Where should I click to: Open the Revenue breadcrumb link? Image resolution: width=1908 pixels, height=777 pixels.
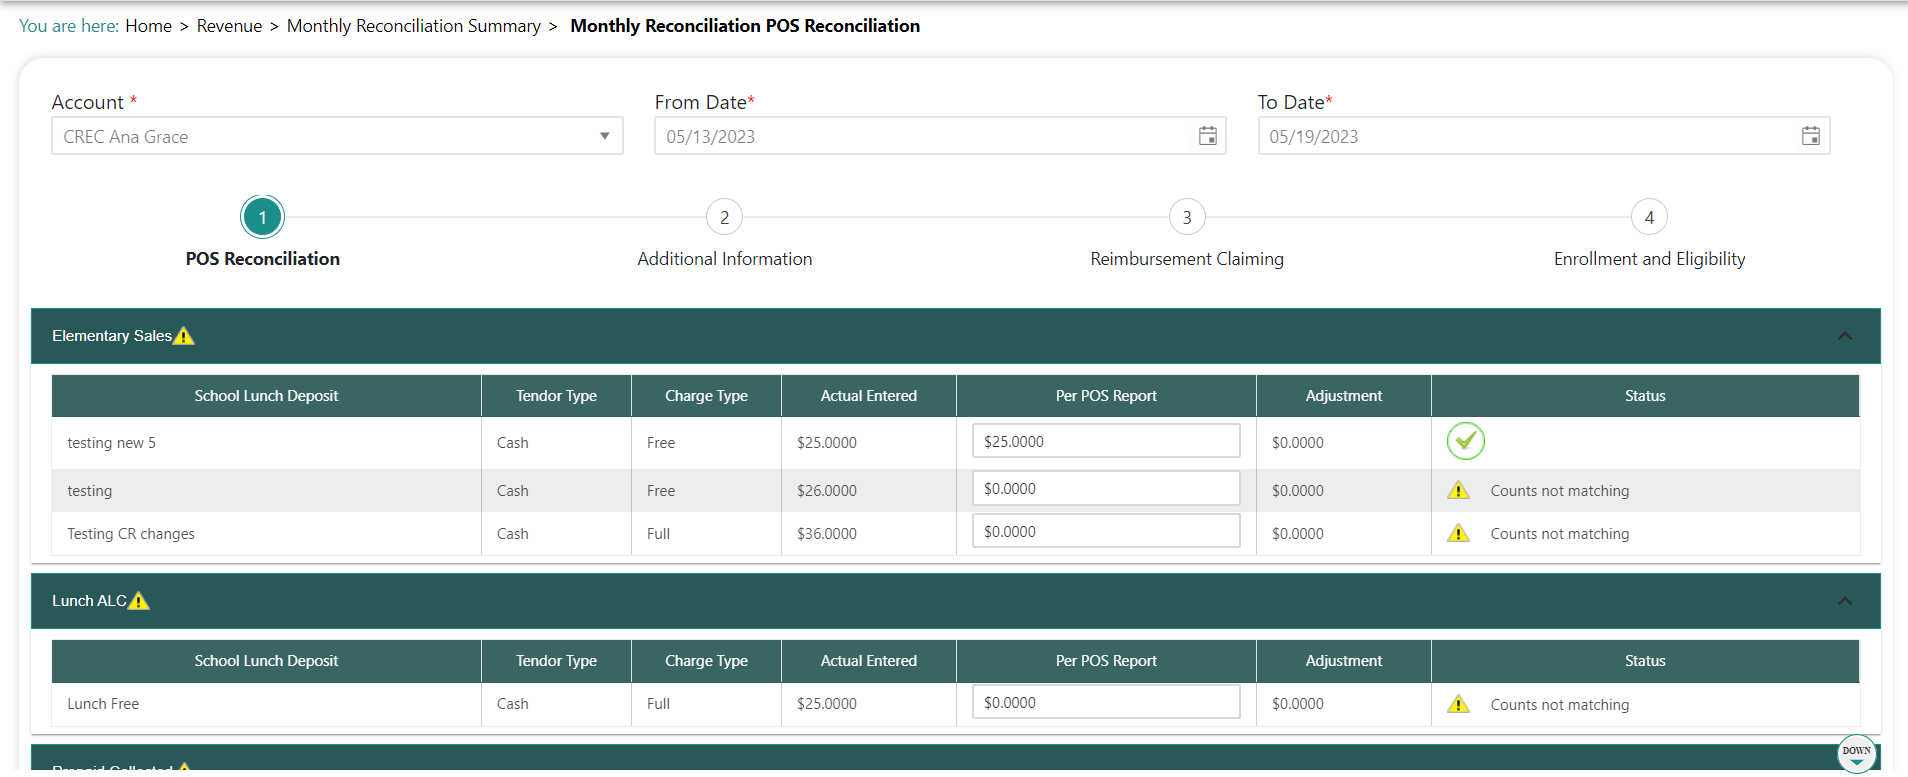click(229, 26)
